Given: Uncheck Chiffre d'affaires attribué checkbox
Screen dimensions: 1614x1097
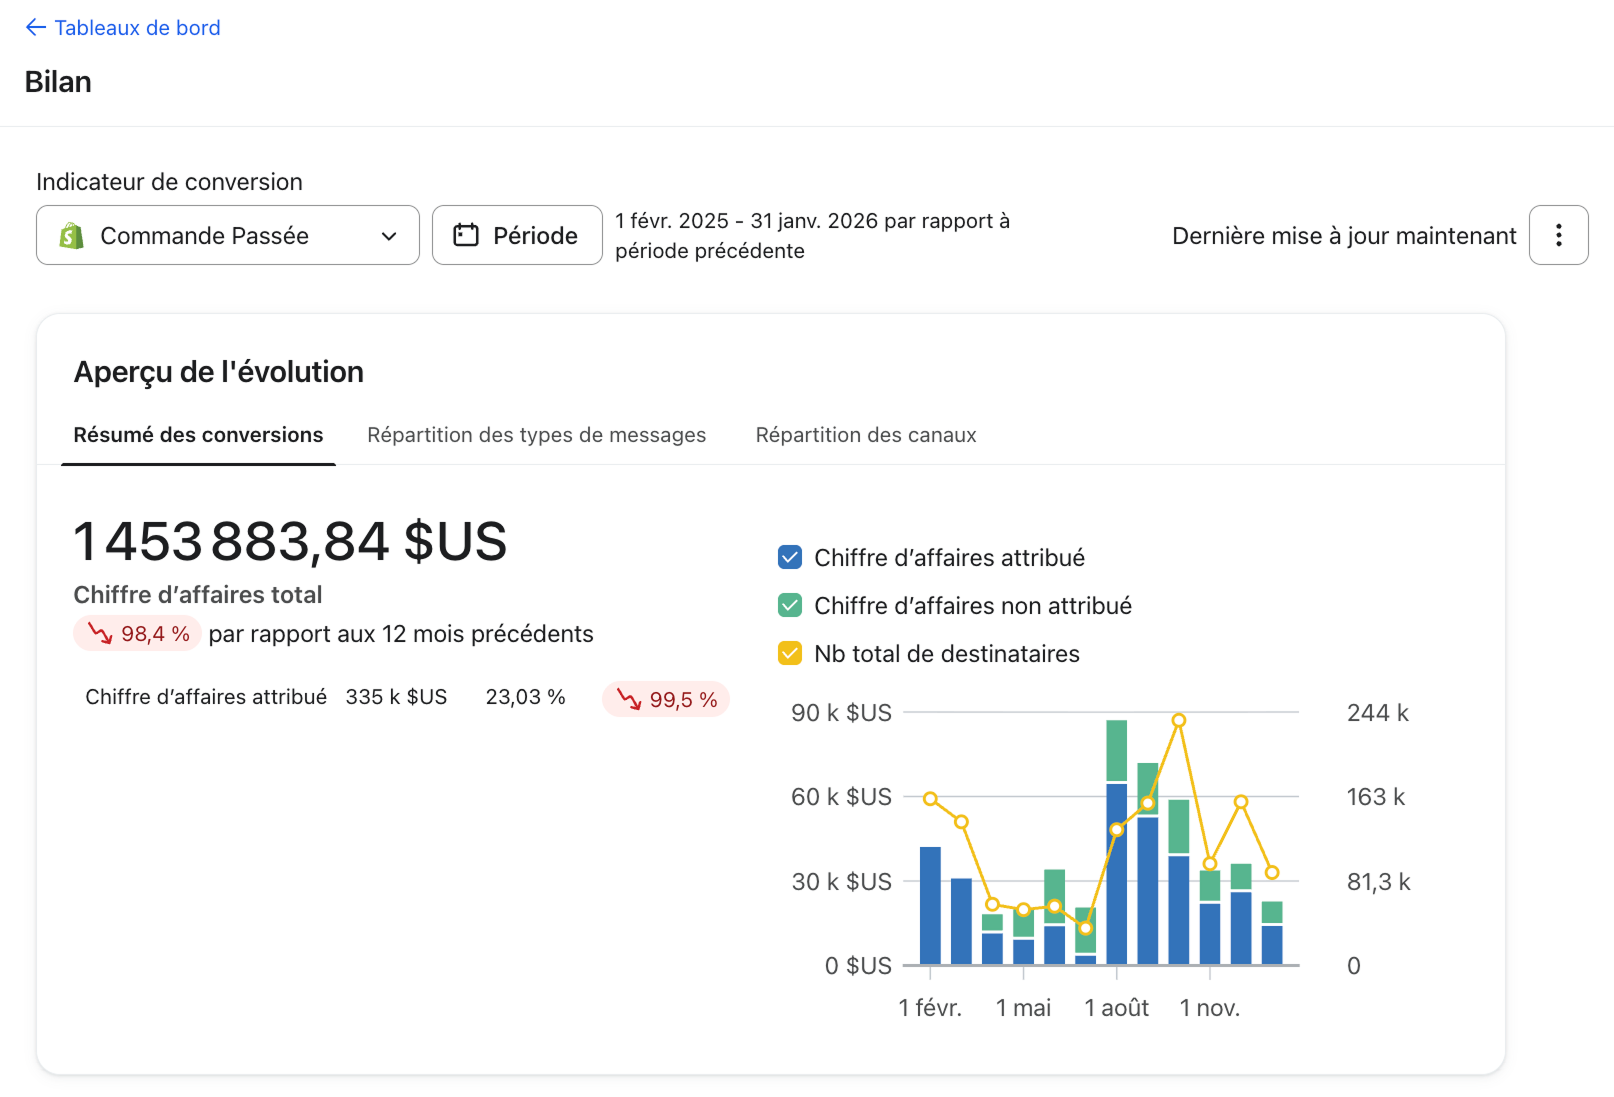Looking at the screenshot, I should 790,557.
